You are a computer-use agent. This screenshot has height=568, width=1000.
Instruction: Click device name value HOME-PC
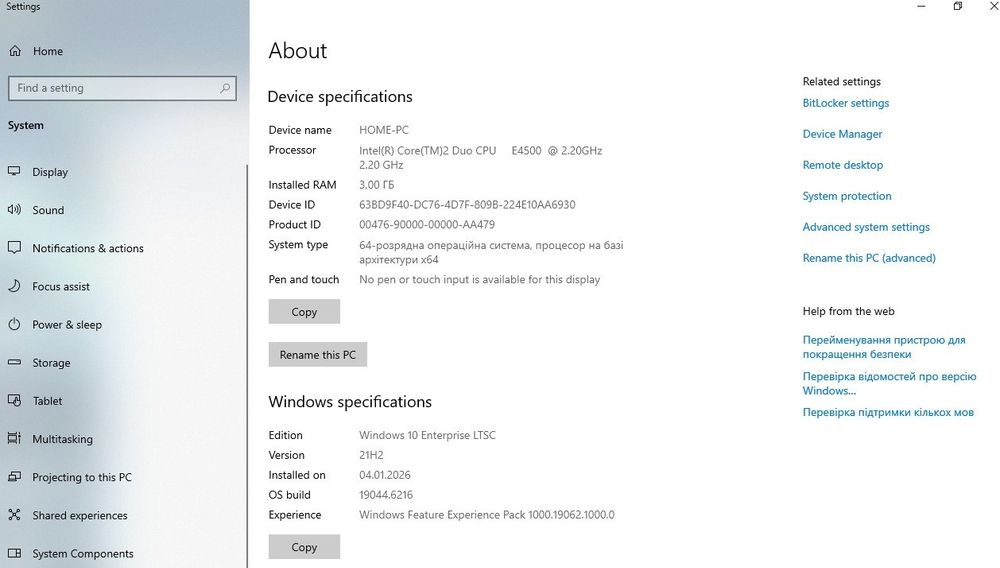(x=384, y=130)
